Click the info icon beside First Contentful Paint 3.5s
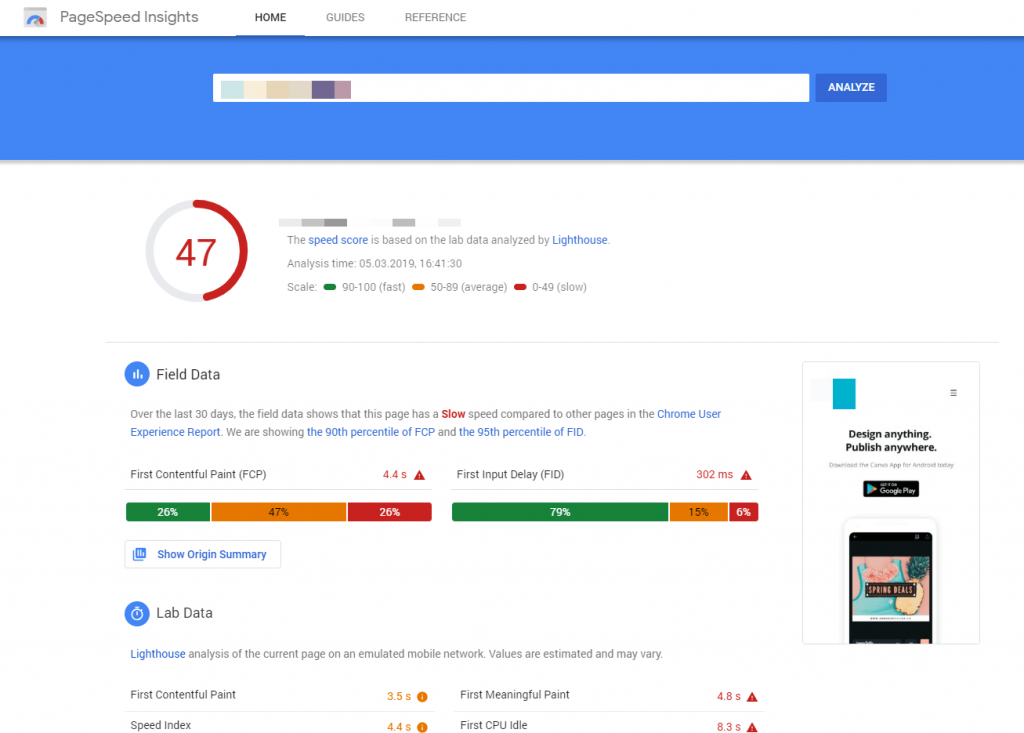This screenshot has width=1024, height=733. pyautogui.click(x=422, y=695)
